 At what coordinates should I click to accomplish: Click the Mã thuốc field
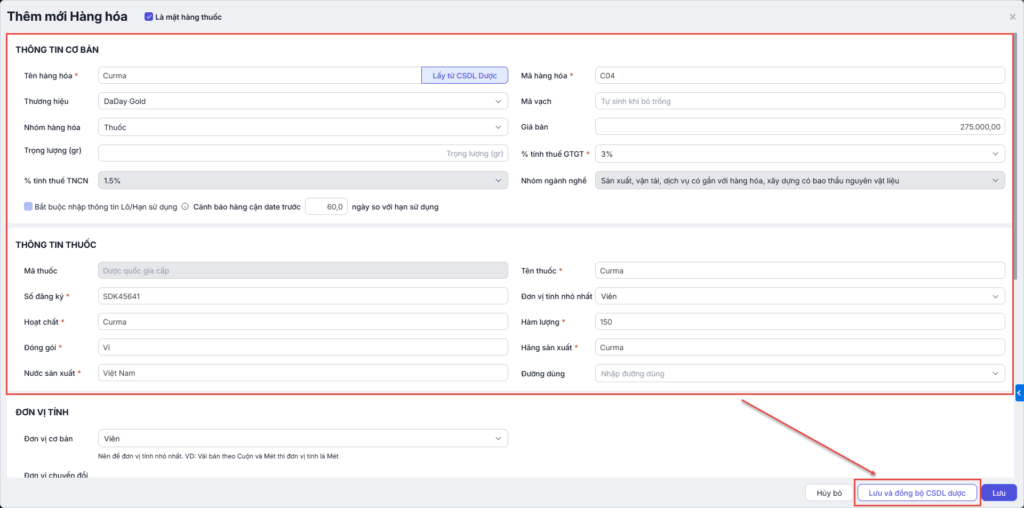(x=303, y=270)
